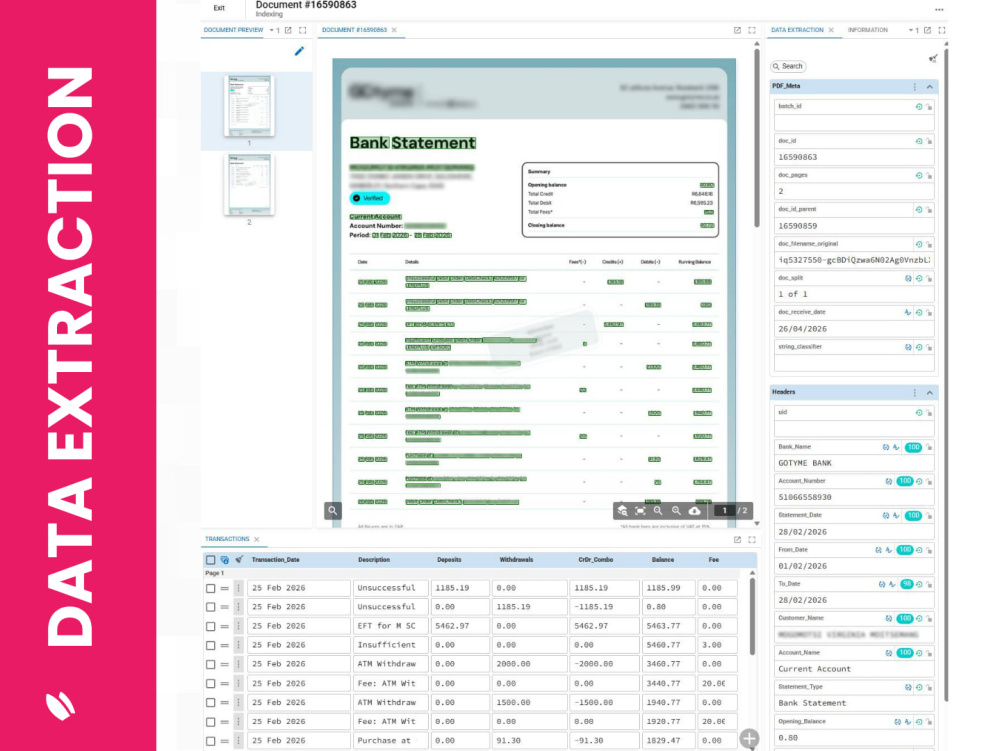Click the Bank_Name value GOTYME BANK field

coord(854,463)
